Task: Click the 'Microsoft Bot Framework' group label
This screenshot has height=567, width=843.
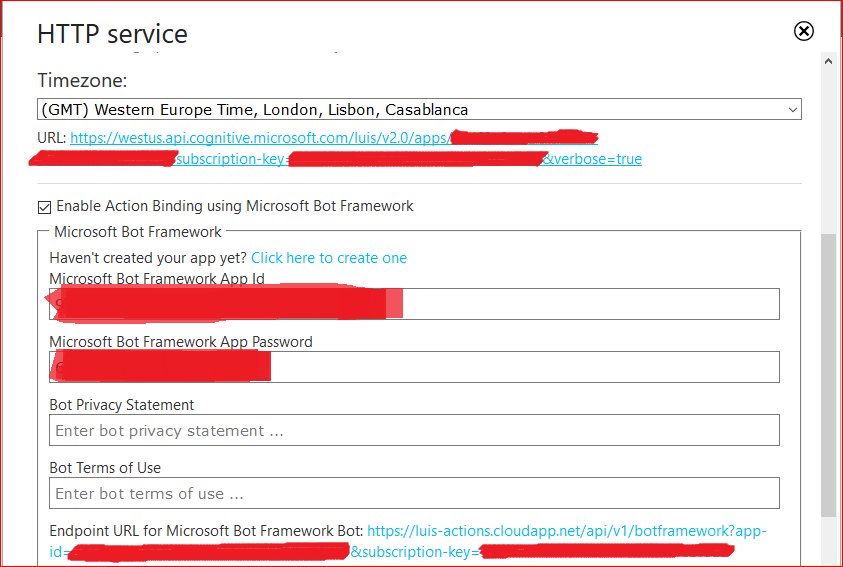Action: click(x=138, y=232)
